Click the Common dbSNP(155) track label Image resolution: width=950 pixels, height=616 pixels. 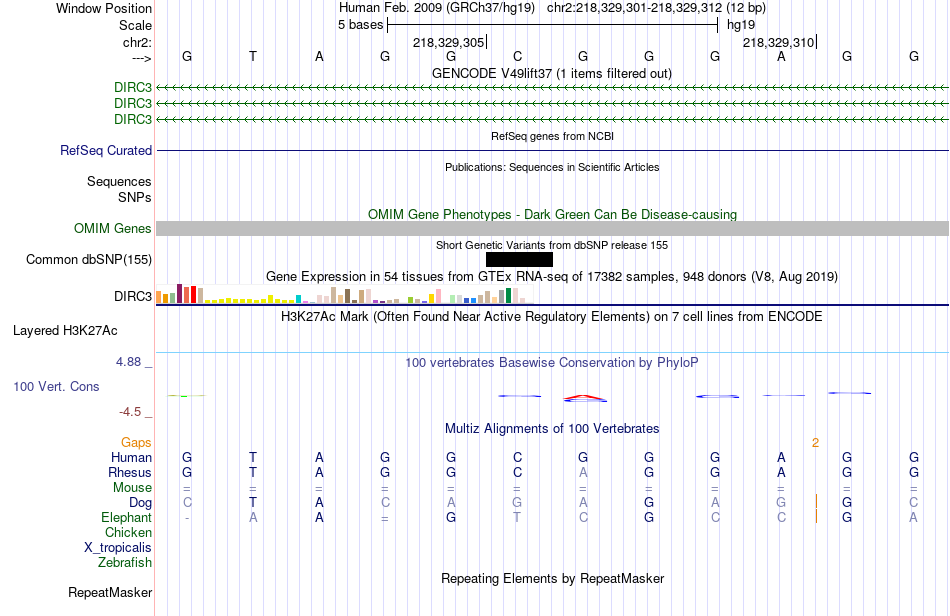(x=89, y=259)
